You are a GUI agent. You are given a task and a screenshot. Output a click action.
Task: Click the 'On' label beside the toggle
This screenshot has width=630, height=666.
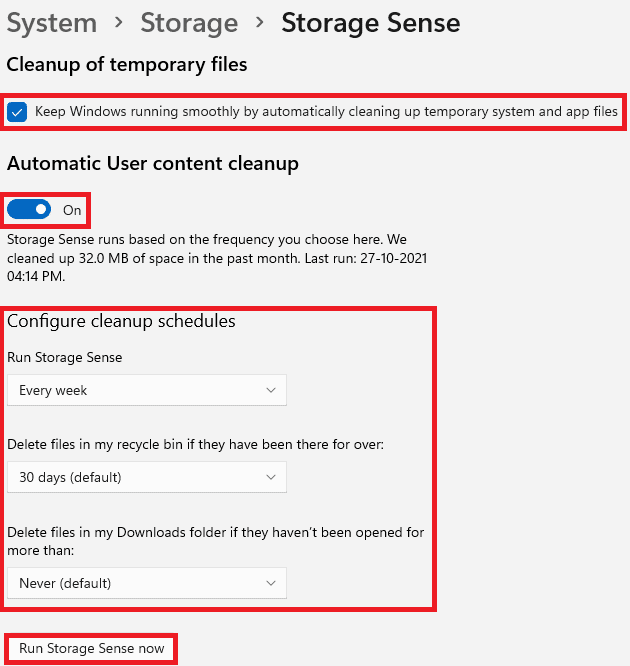pos(72,210)
